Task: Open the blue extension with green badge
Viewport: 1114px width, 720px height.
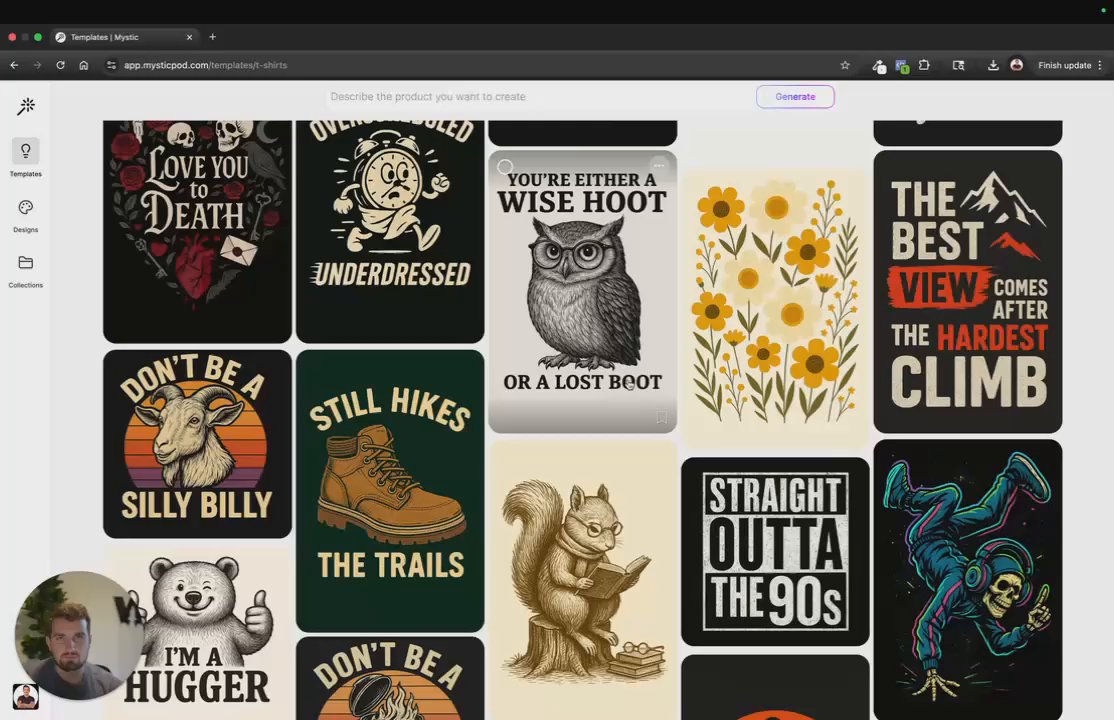Action: 902,66
